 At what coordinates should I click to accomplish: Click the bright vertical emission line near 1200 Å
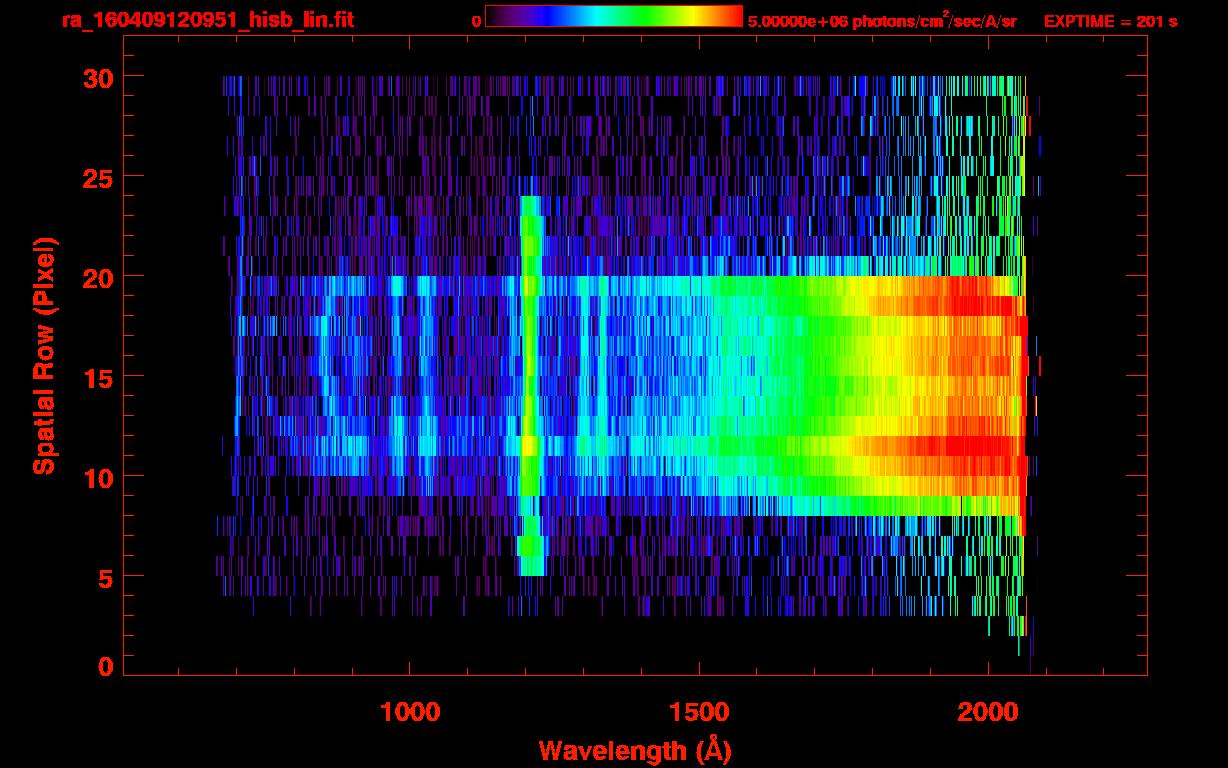coord(530,380)
